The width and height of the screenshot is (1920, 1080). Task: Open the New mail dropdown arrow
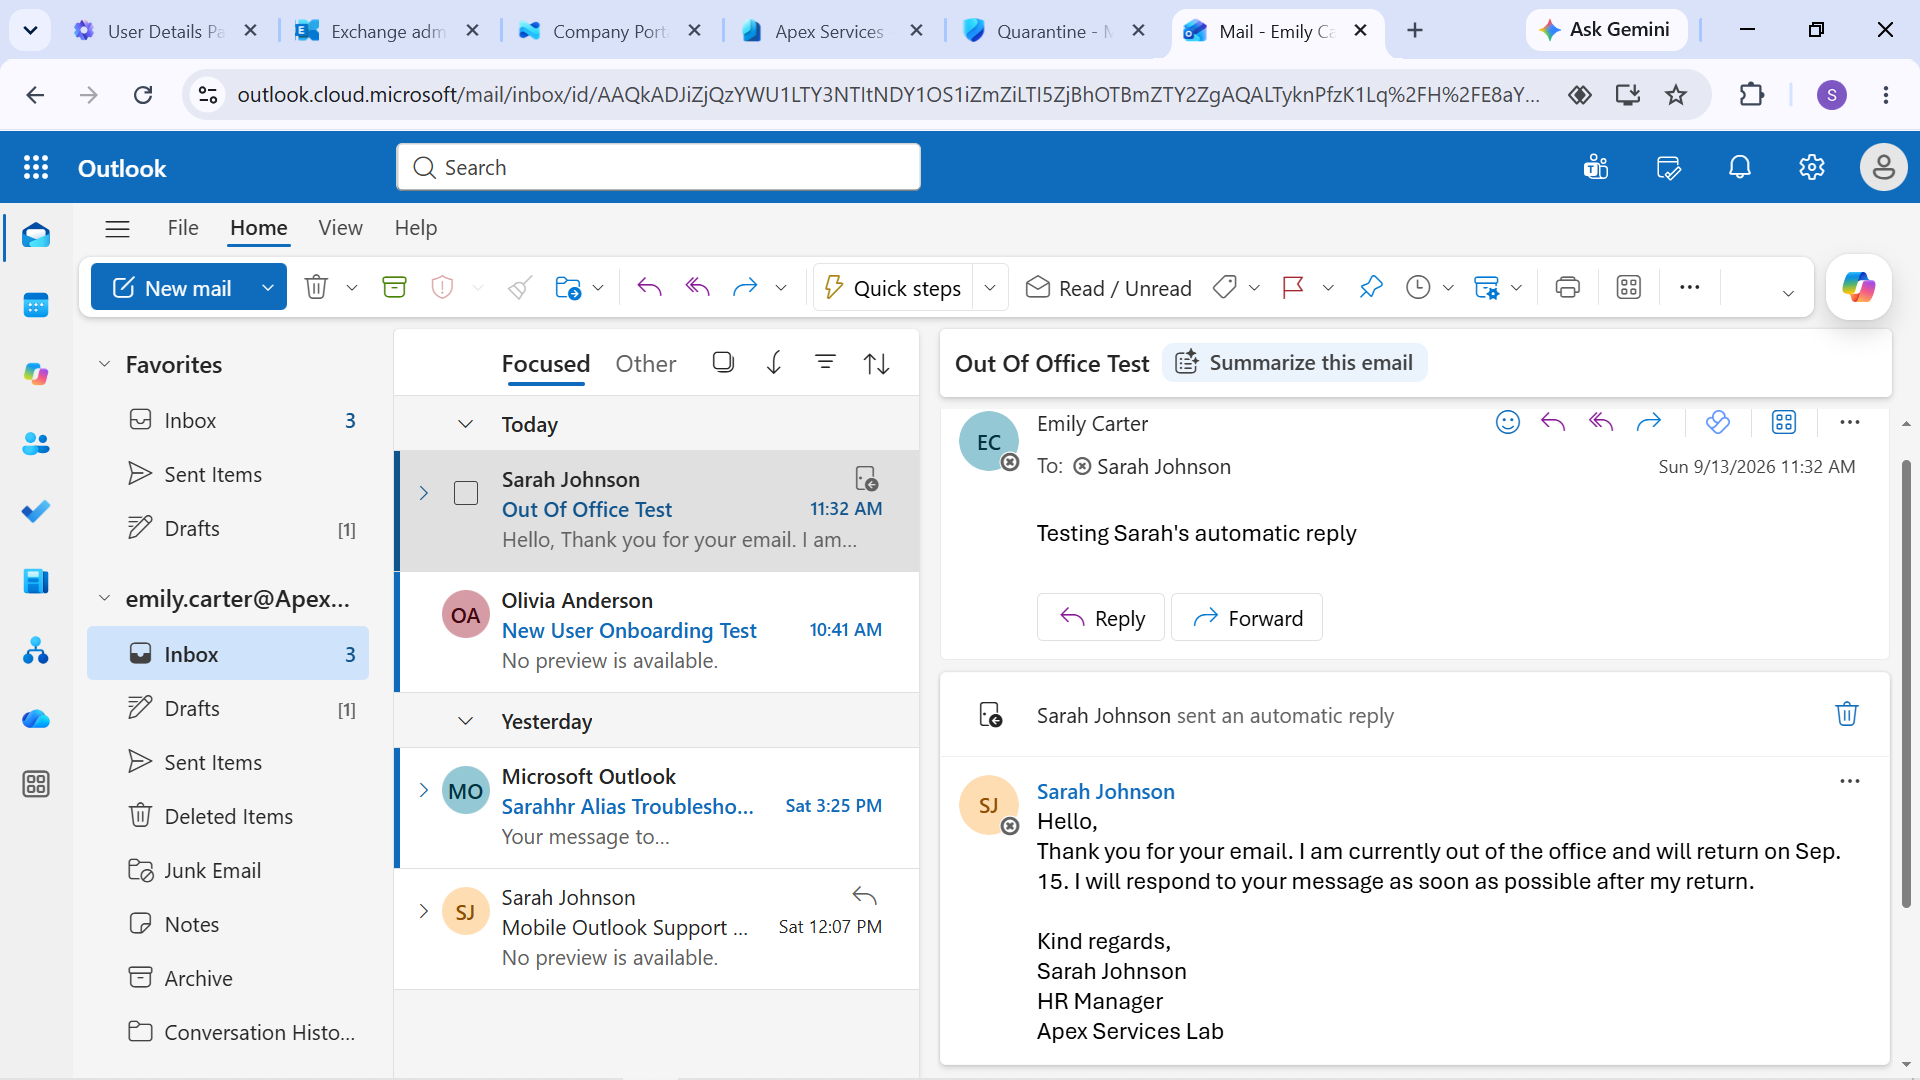[x=268, y=288]
